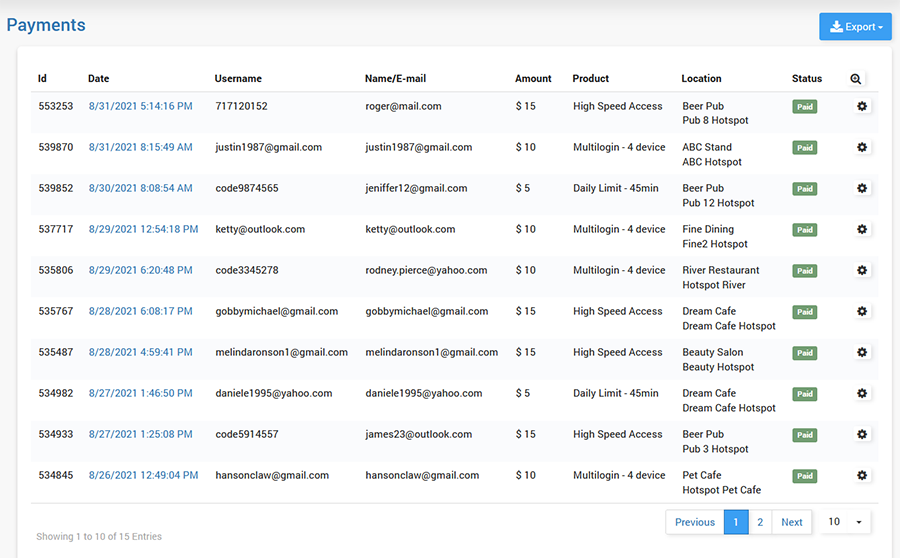Go to page 2 of payments

(x=760, y=522)
